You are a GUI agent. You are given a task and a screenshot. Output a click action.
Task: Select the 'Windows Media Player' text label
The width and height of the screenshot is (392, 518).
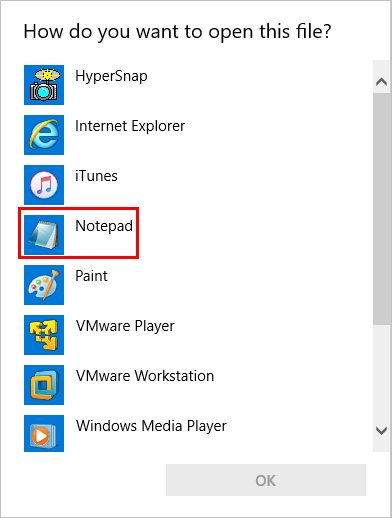(x=151, y=426)
